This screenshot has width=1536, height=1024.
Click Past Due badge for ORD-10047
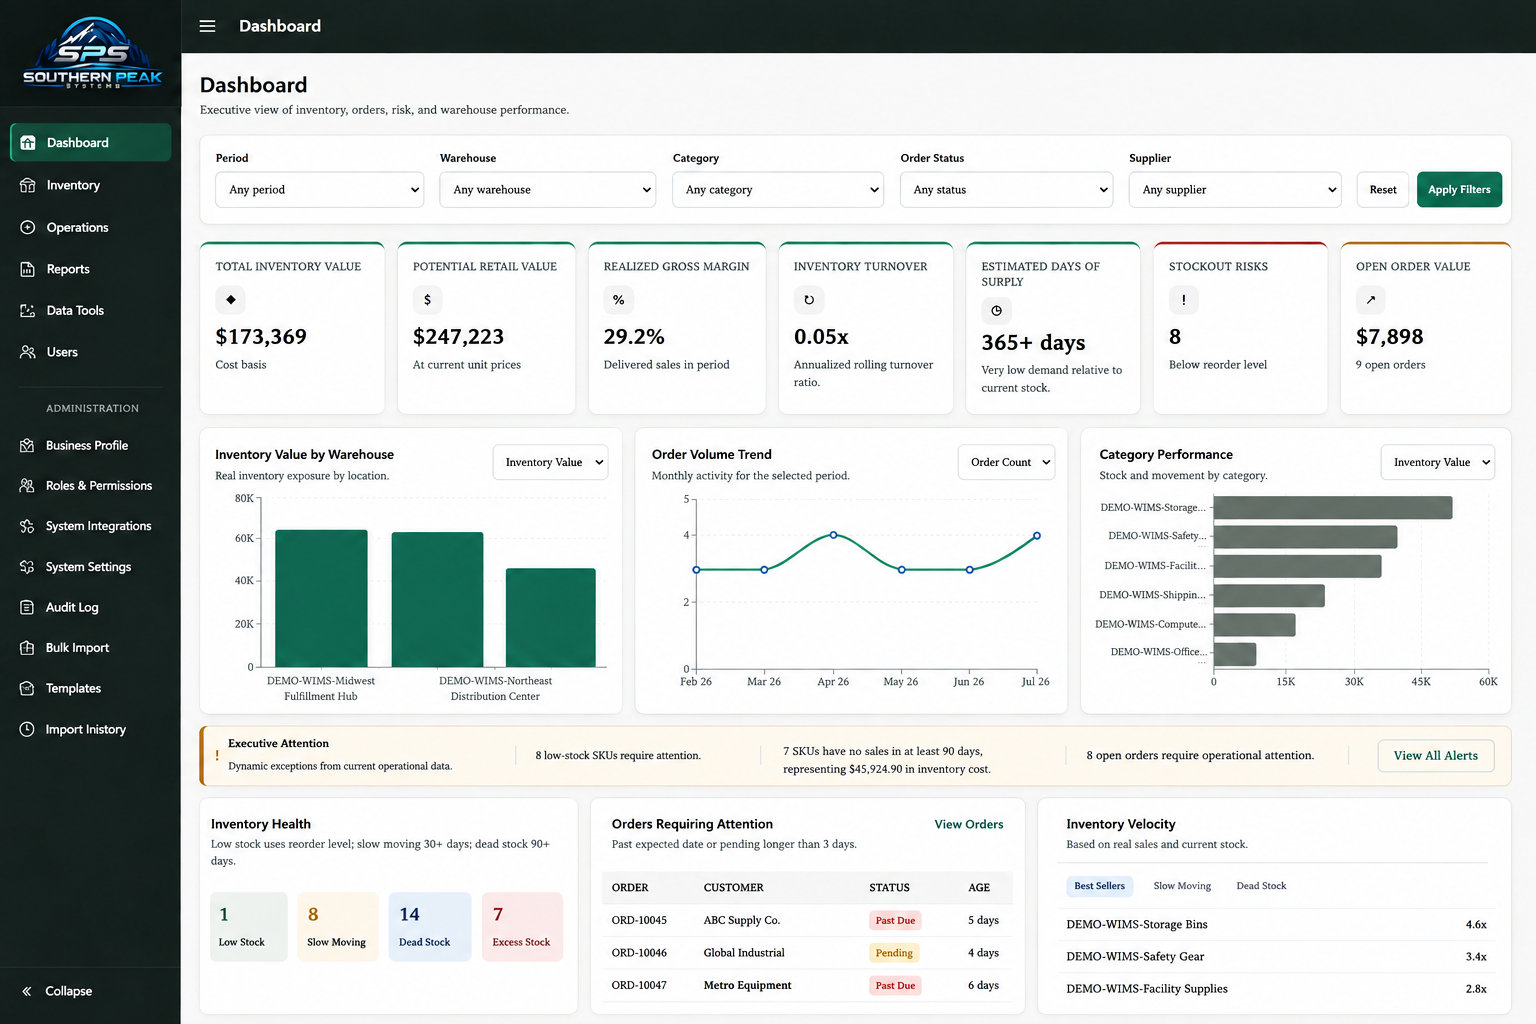tap(895, 986)
